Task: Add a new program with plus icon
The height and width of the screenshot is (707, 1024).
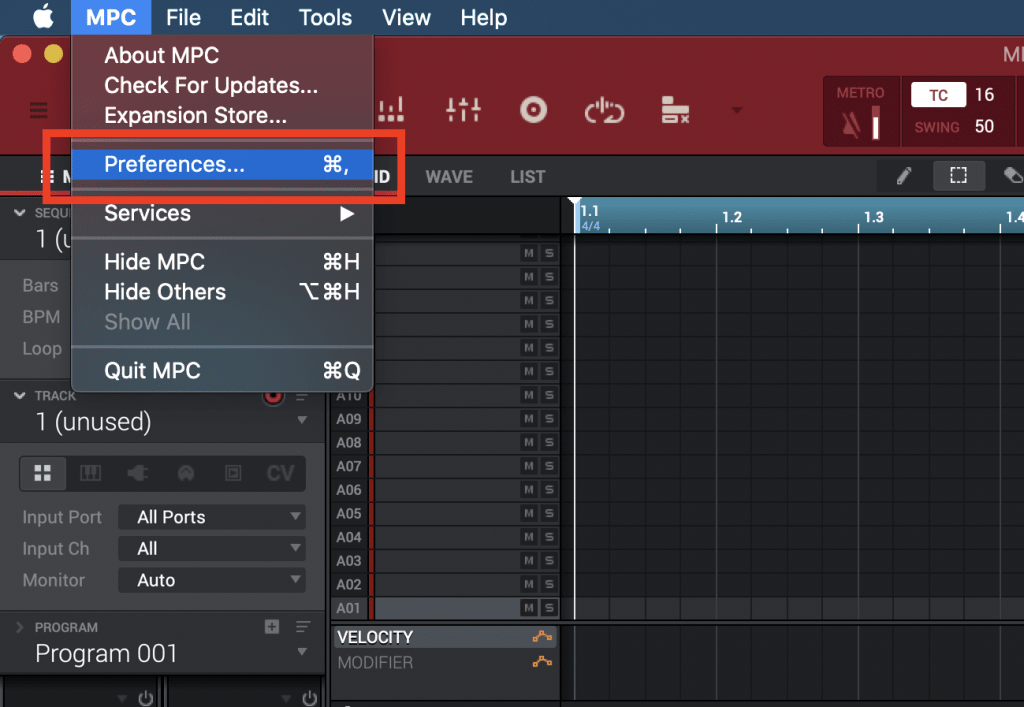Action: [x=272, y=627]
